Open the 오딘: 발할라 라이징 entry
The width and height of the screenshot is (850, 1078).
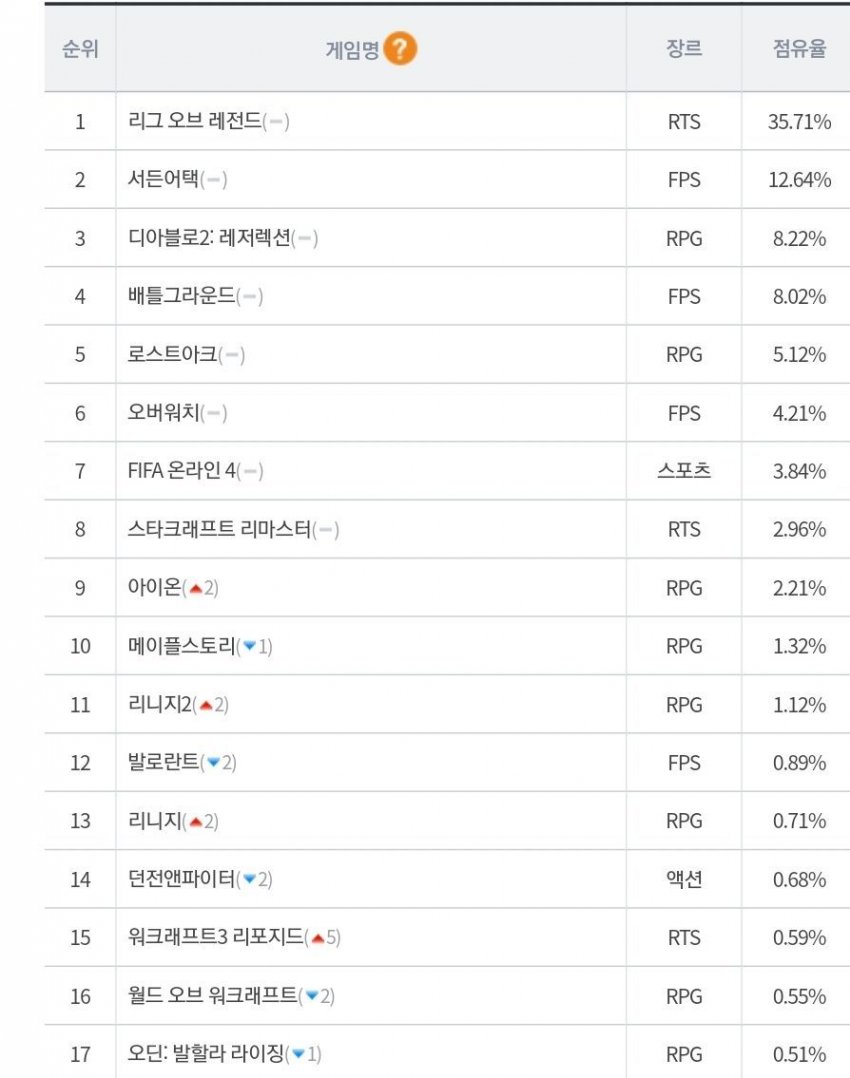(x=206, y=1053)
